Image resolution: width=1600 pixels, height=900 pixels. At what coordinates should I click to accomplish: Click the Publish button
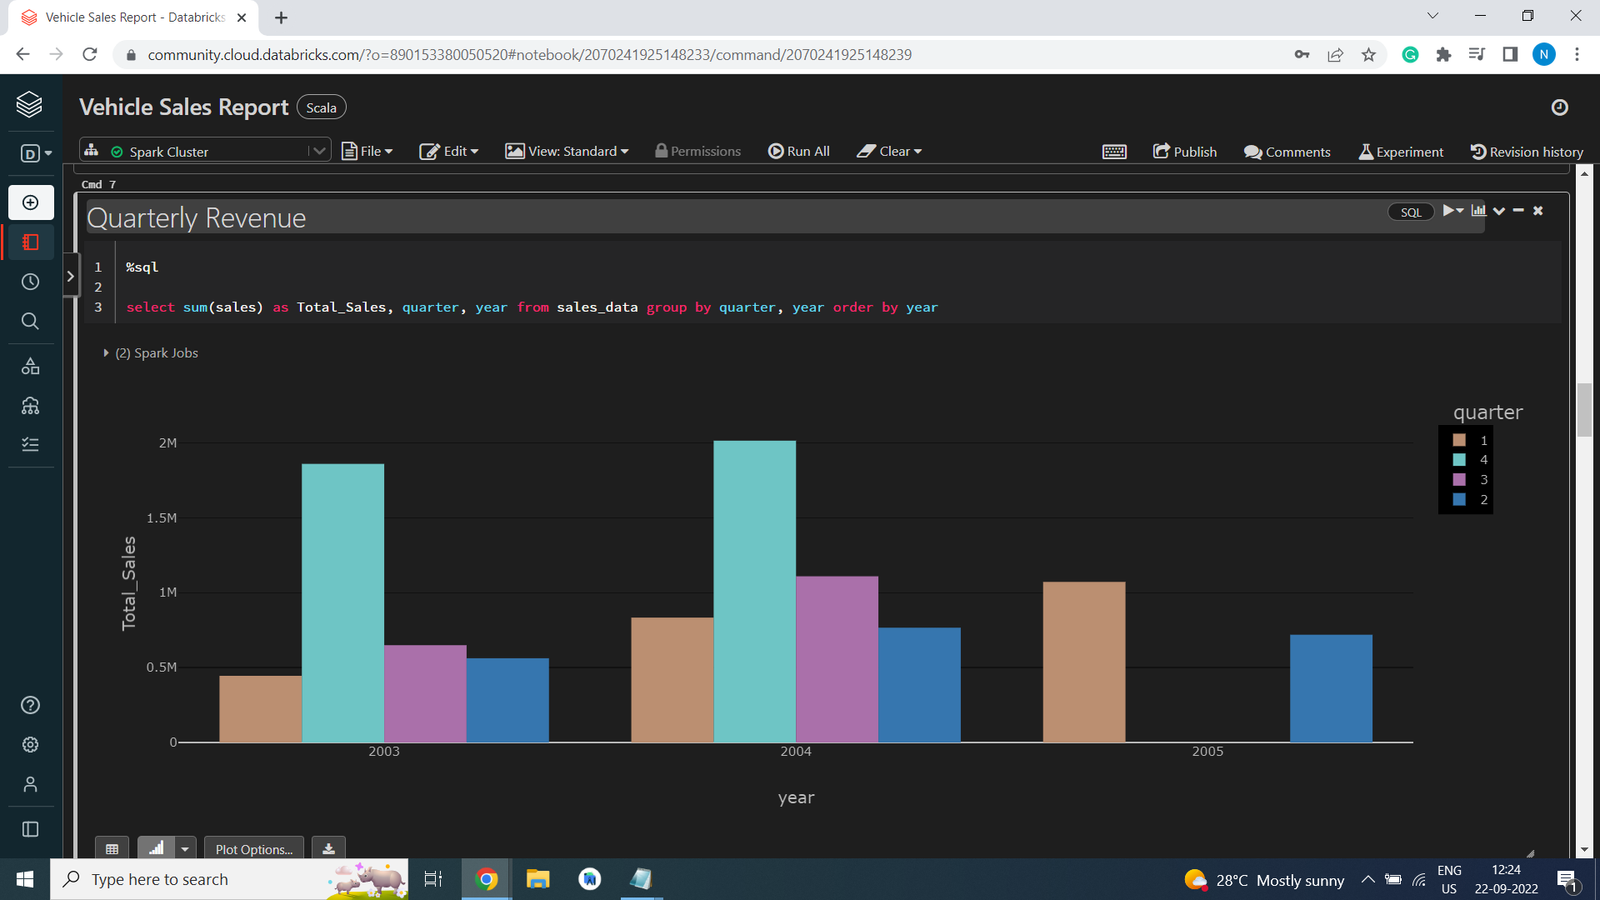1184,151
